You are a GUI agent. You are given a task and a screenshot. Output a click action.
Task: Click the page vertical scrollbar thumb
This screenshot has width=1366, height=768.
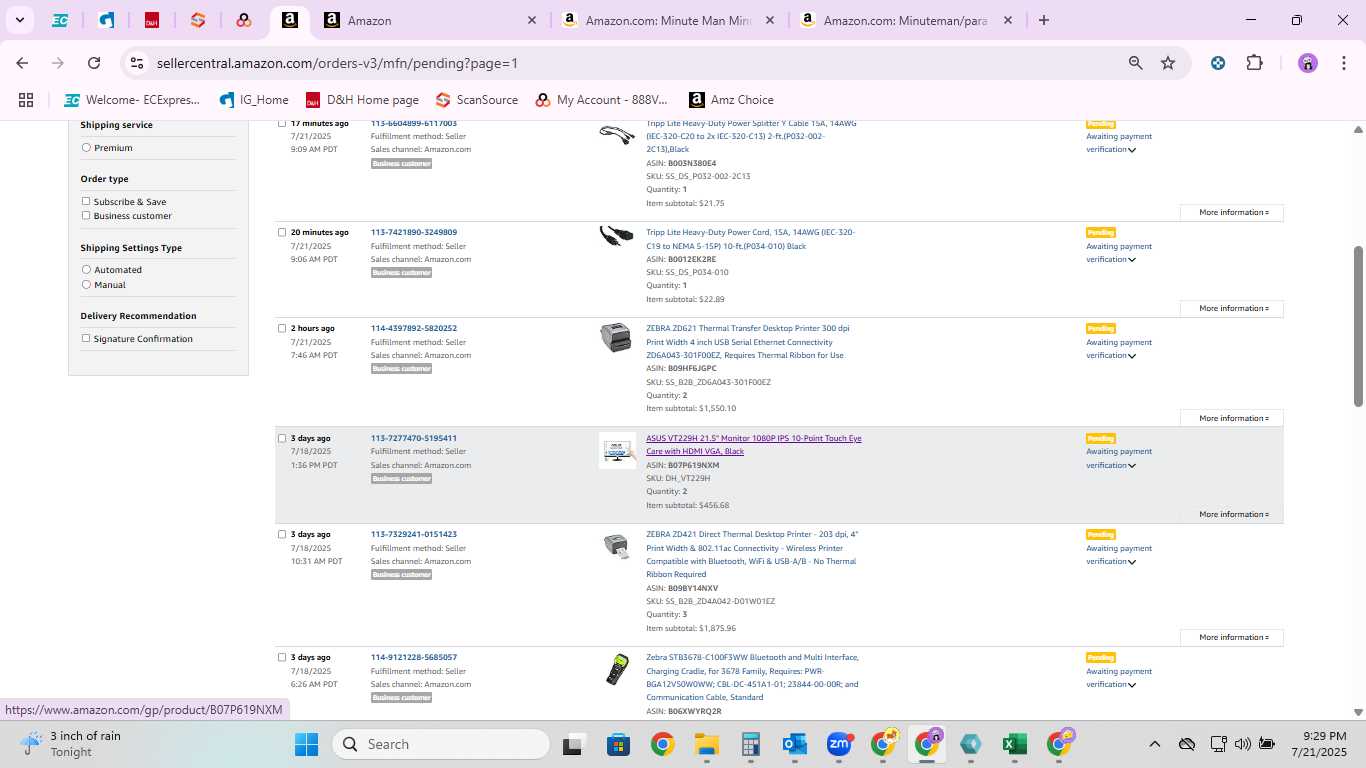pos(1358,326)
